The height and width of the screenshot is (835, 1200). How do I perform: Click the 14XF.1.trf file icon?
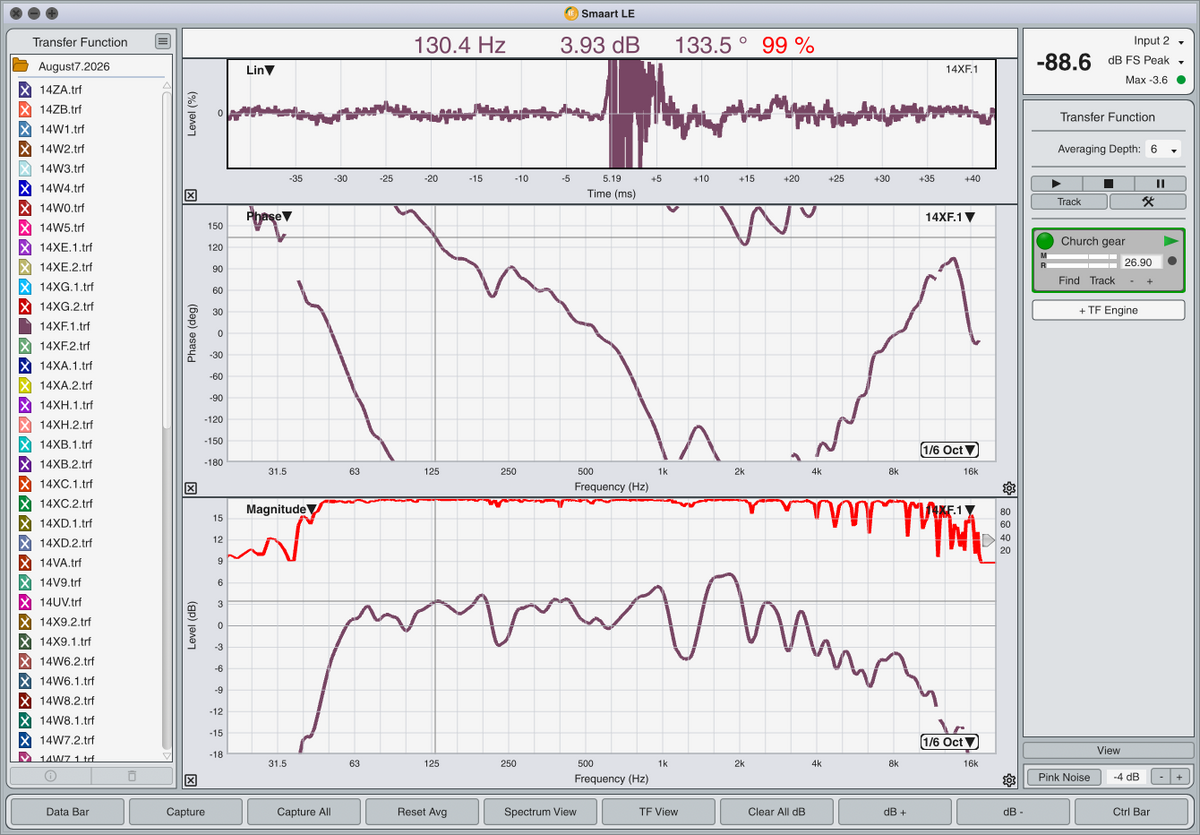tap(26, 326)
